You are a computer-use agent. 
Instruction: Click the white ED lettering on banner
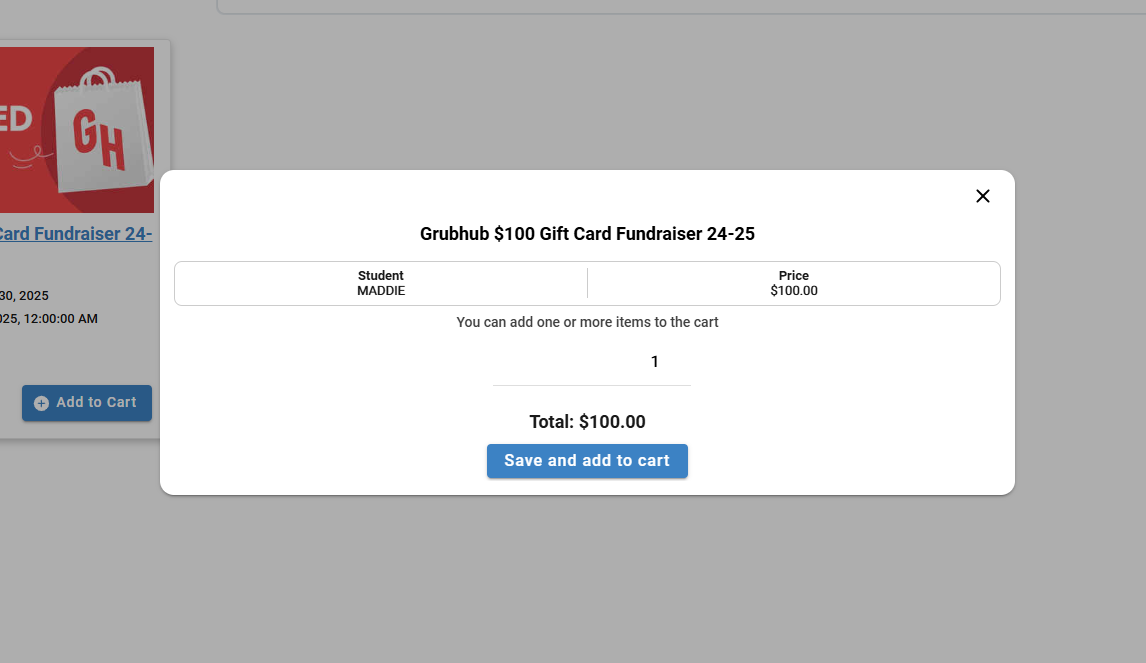(16, 117)
